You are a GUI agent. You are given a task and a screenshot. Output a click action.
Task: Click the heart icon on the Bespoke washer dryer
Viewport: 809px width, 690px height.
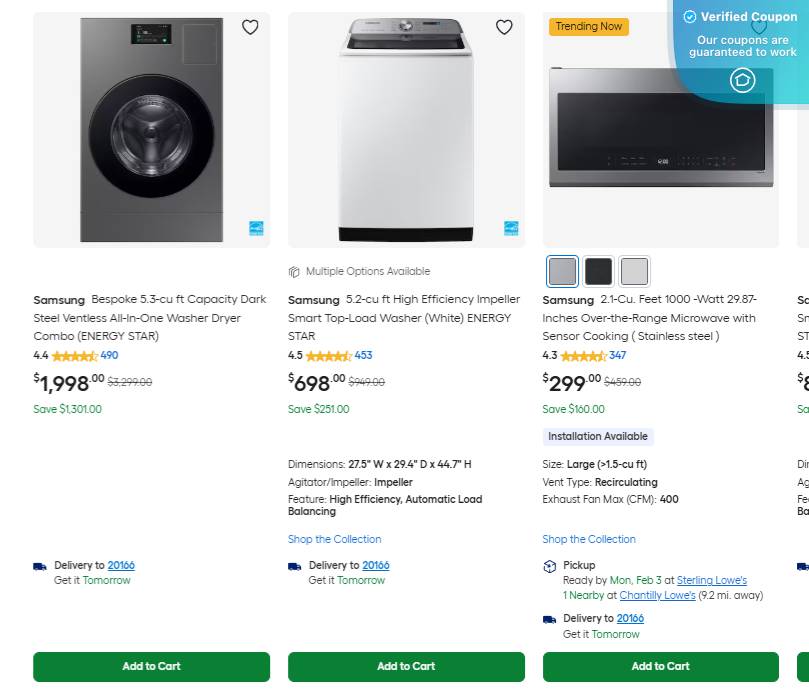(250, 27)
